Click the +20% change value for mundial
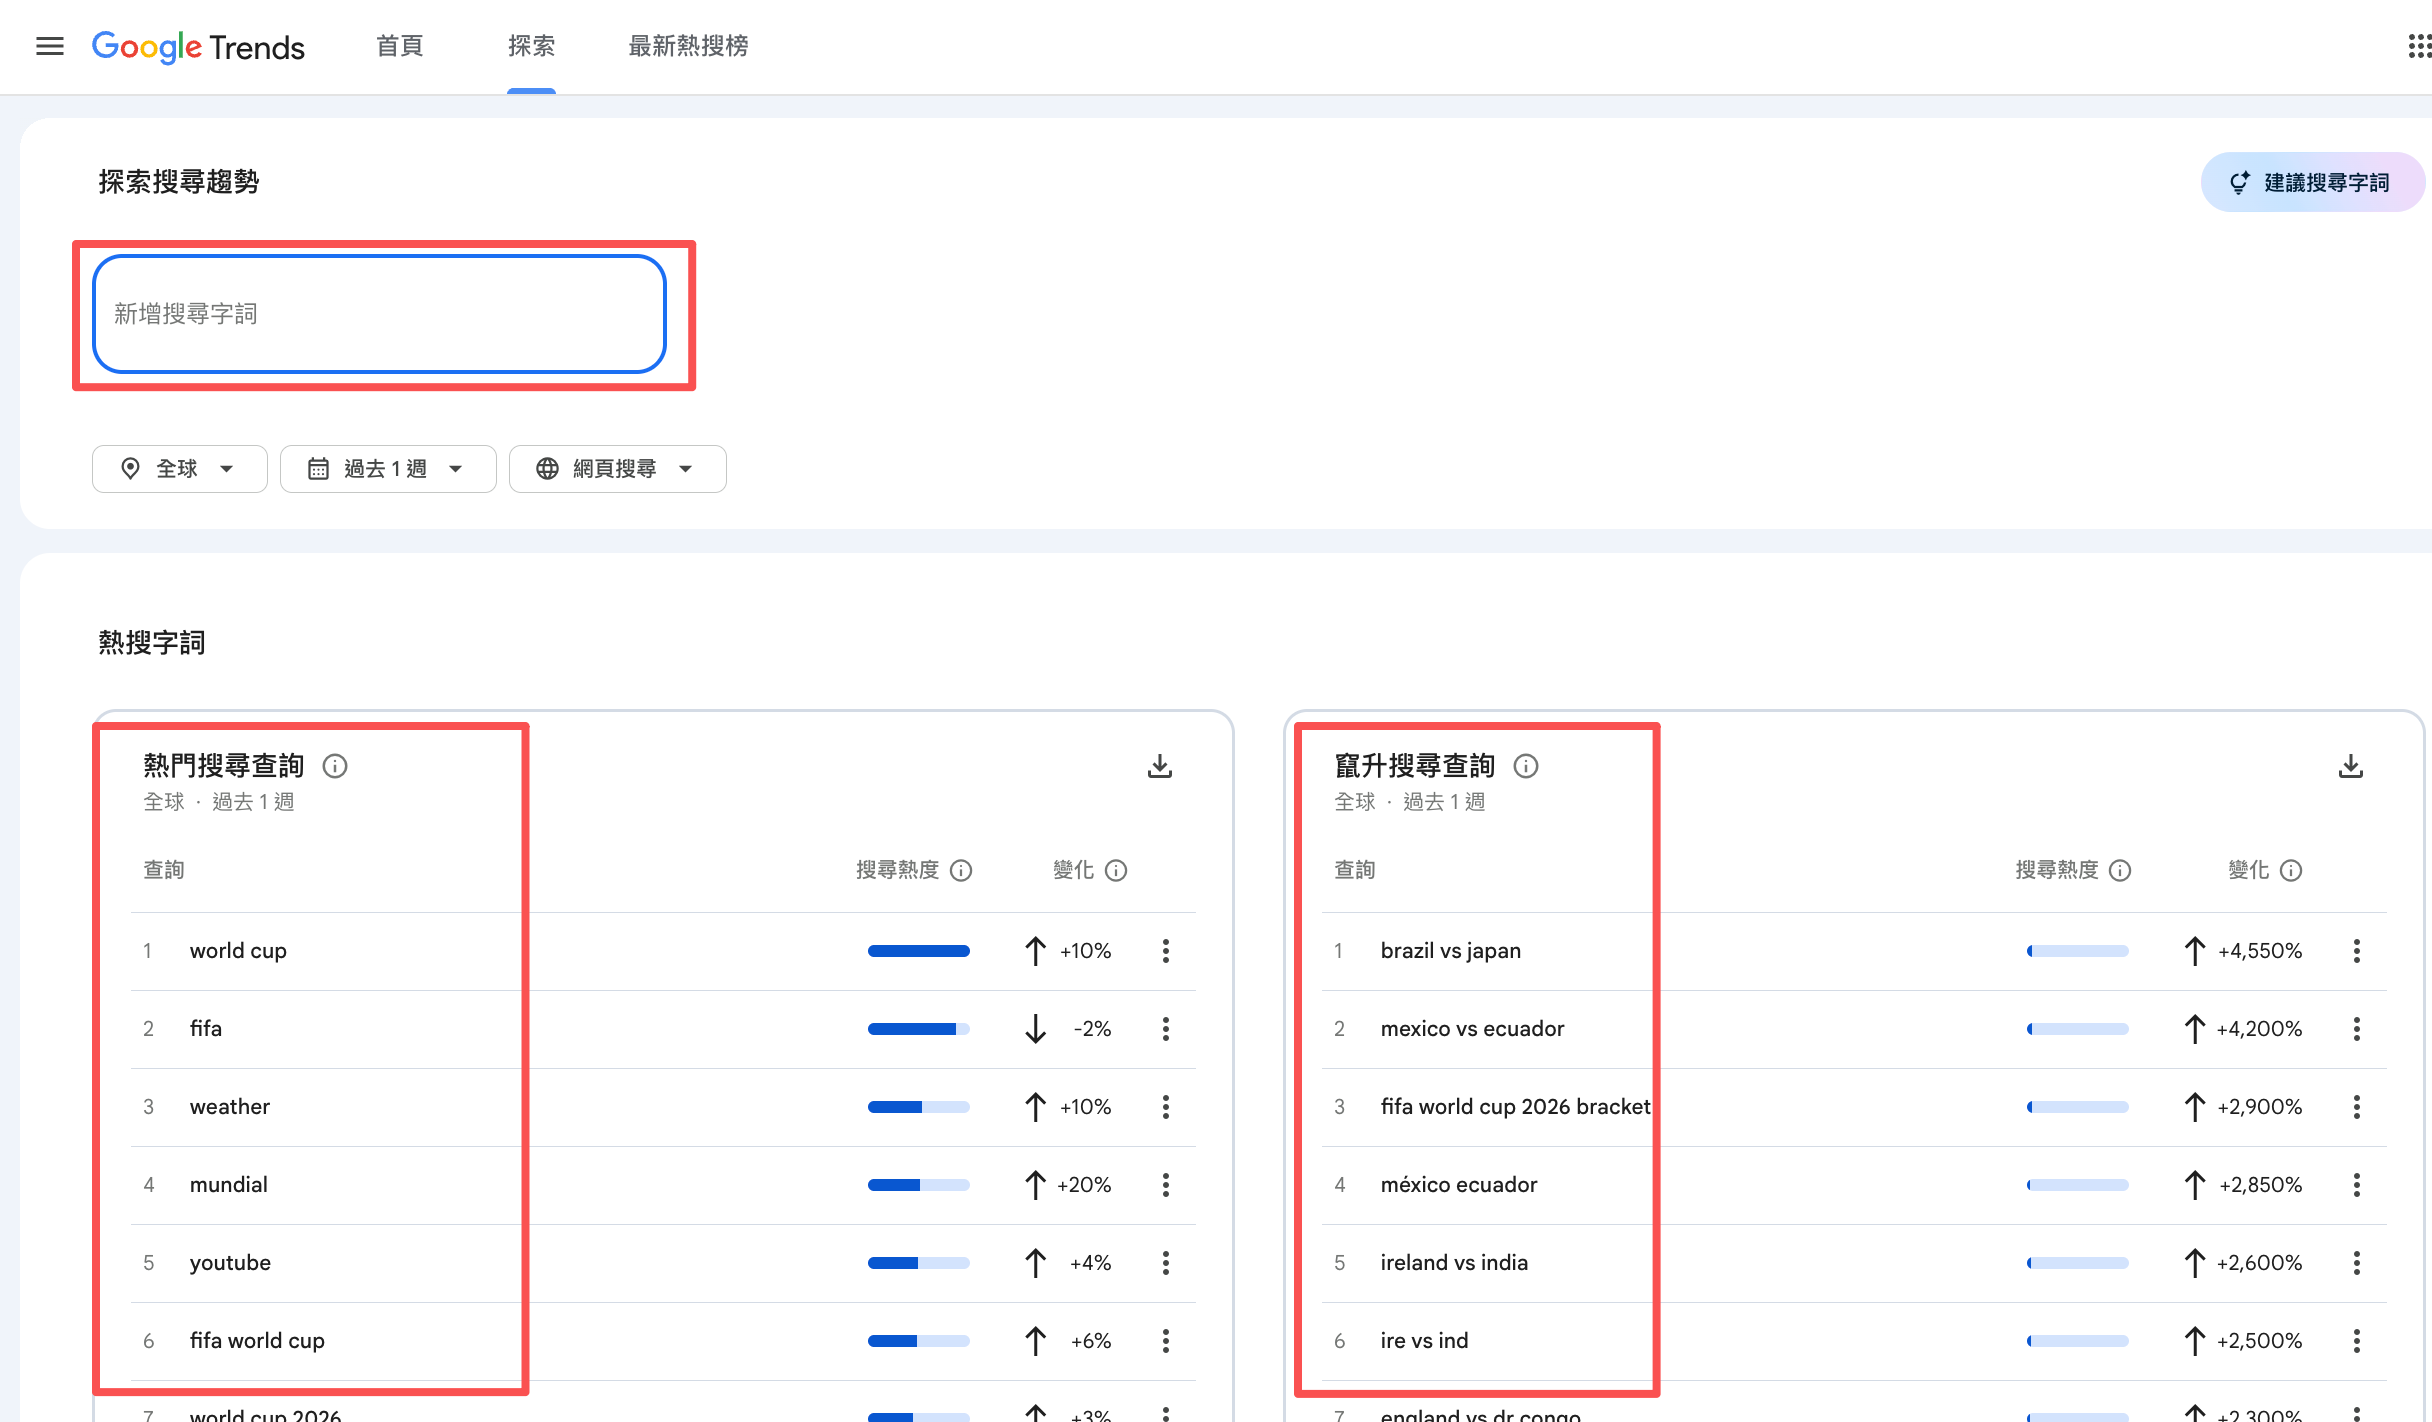2432x1422 pixels. [x=1084, y=1185]
